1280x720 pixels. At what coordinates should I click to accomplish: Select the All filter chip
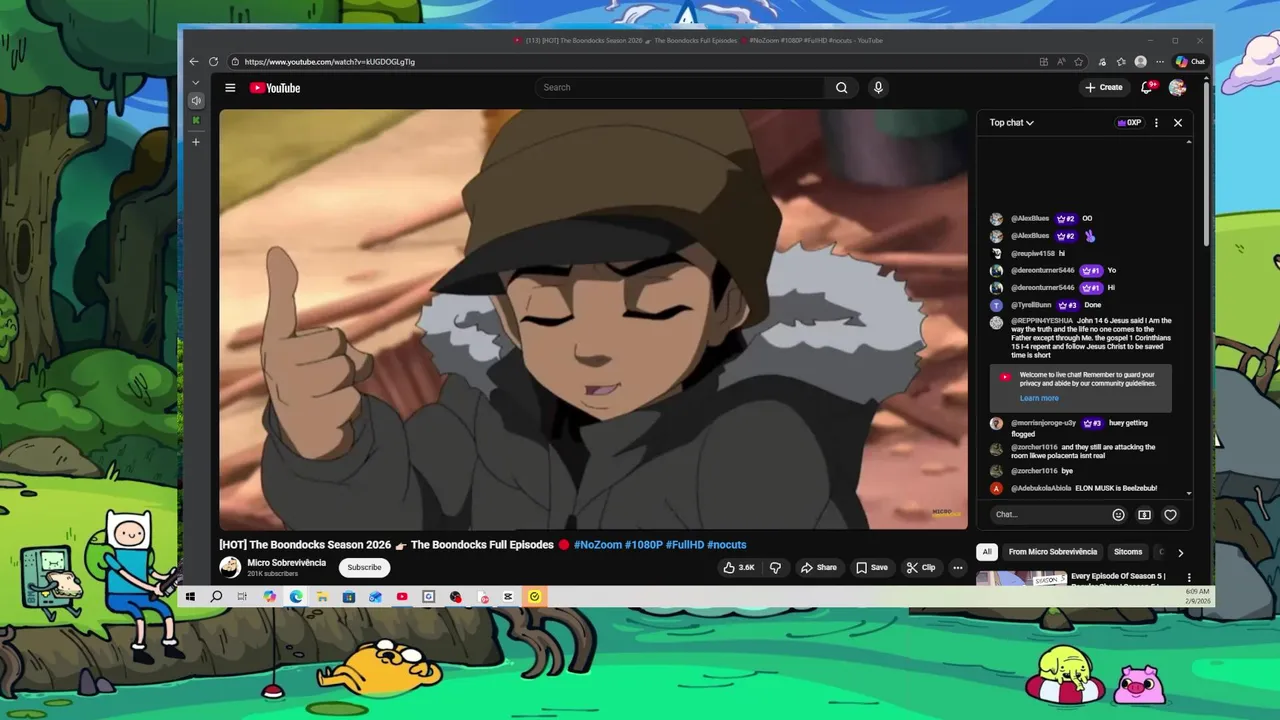(987, 552)
